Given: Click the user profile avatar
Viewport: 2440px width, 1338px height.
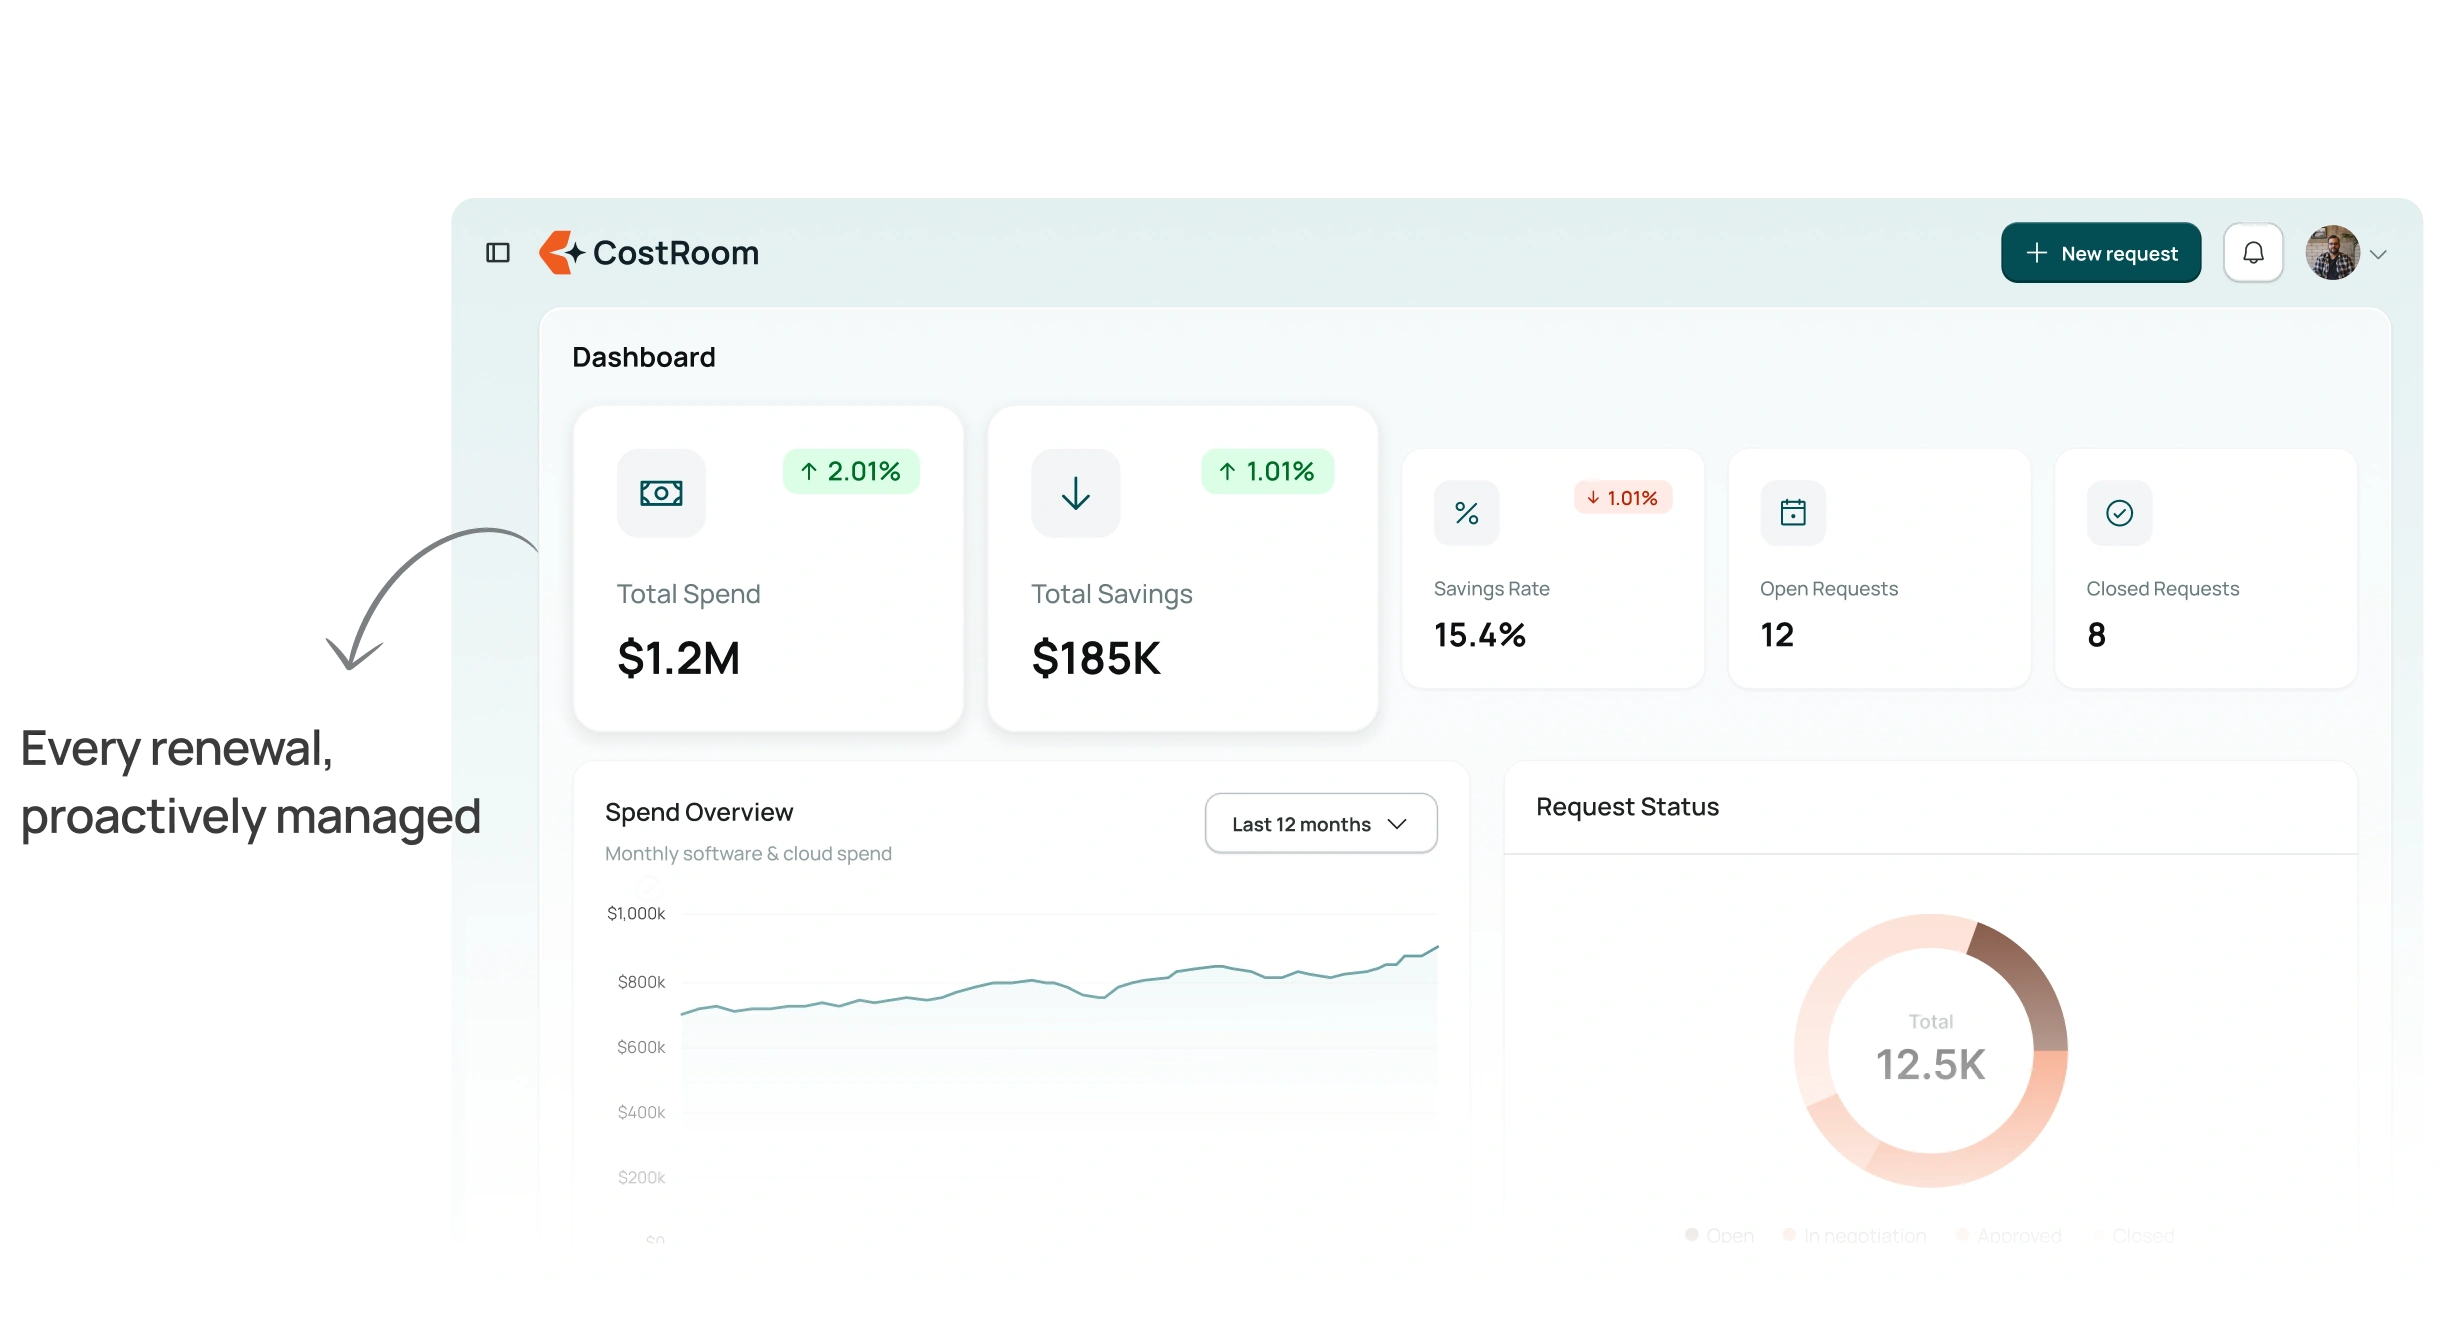Looking at the screenshot, I should point(2332,253).
